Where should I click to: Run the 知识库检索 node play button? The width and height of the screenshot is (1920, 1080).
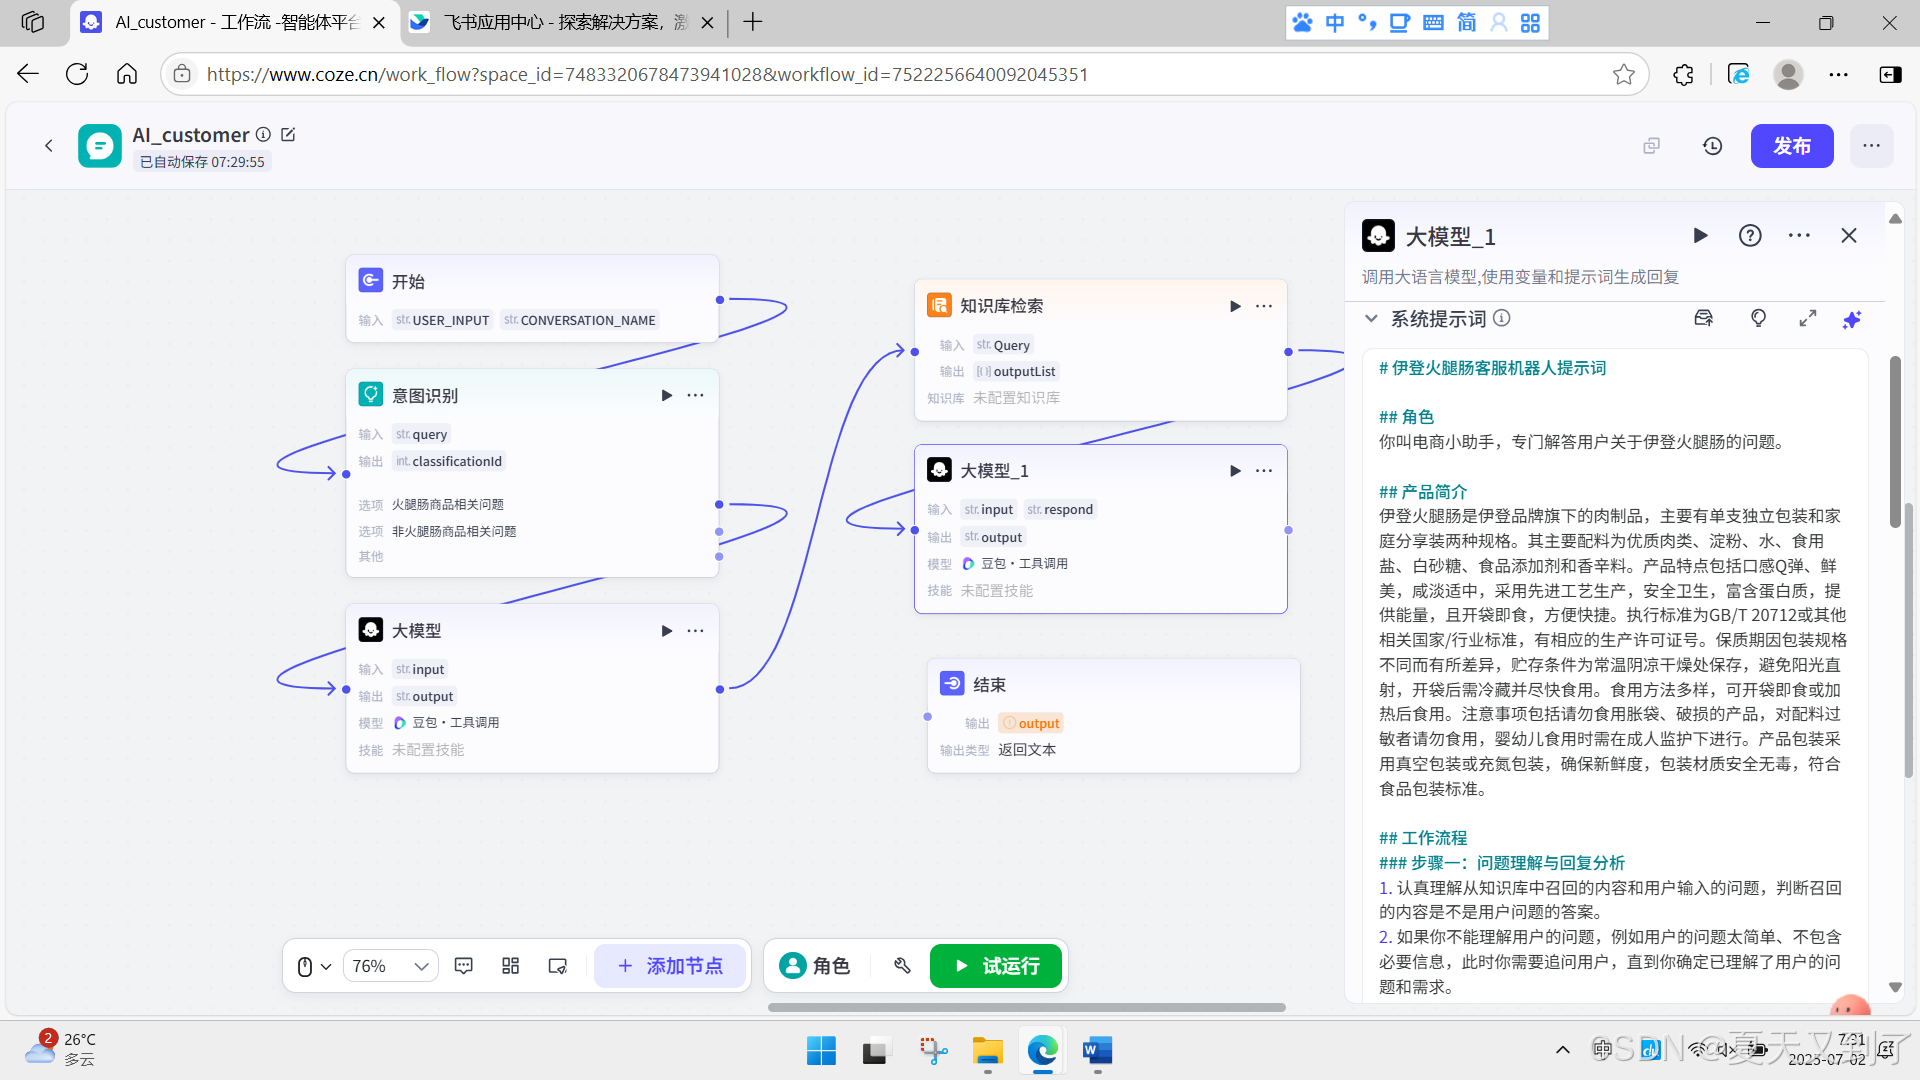coord(1235,306)
